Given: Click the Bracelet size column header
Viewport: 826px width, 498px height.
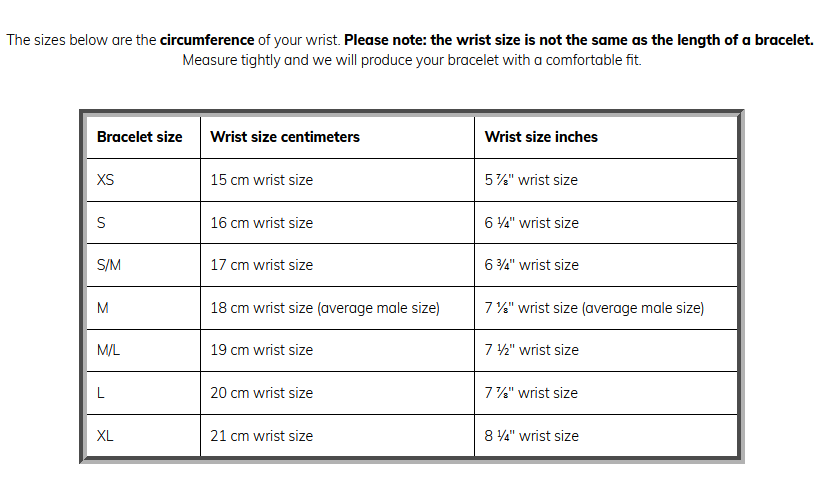Looking at the screenshot, I should point(140,137).
